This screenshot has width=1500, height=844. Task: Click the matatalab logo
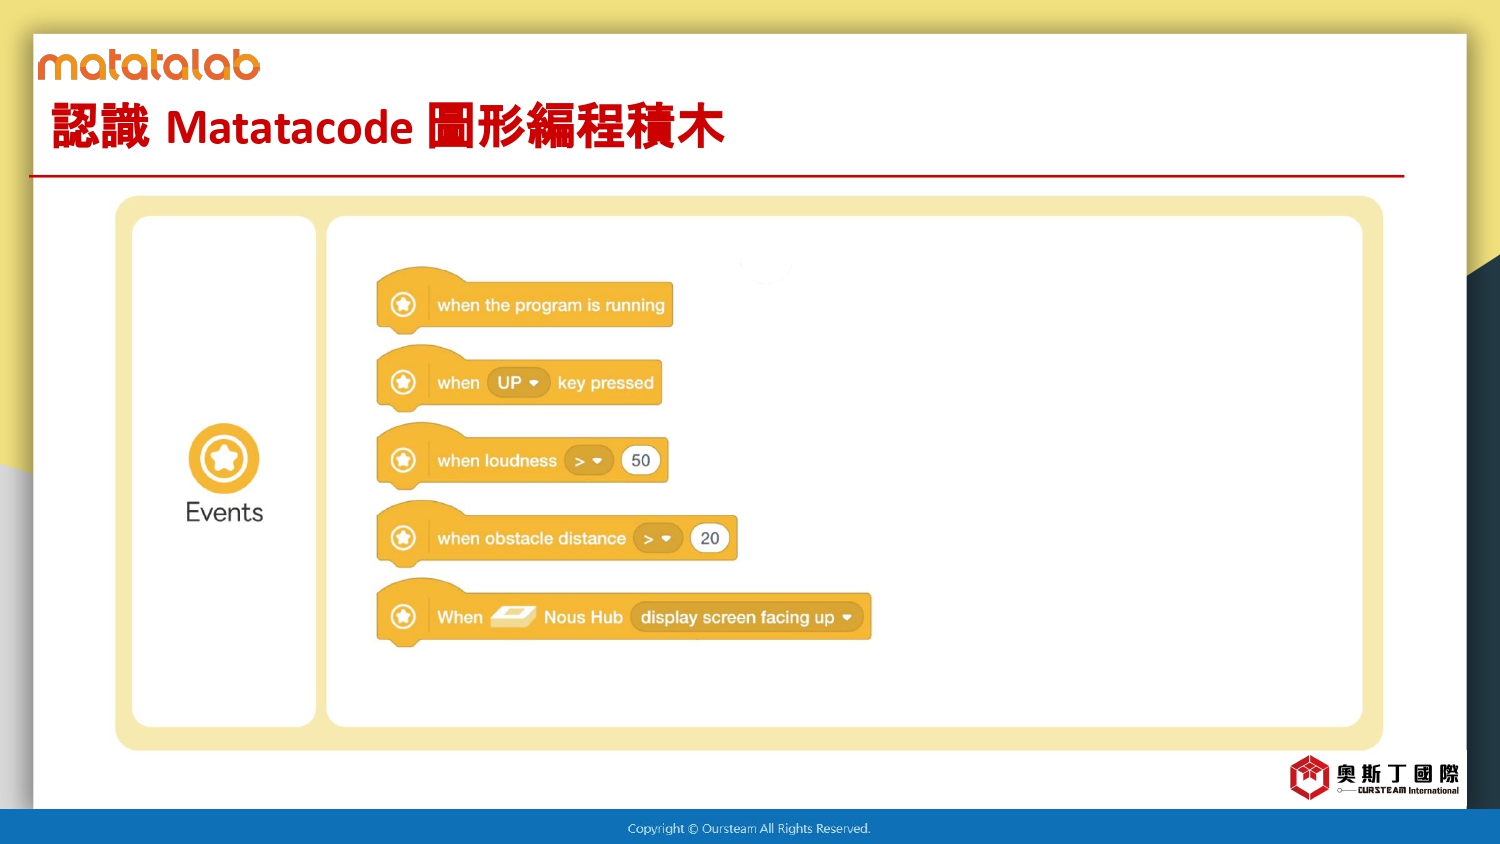click(149, 66)
